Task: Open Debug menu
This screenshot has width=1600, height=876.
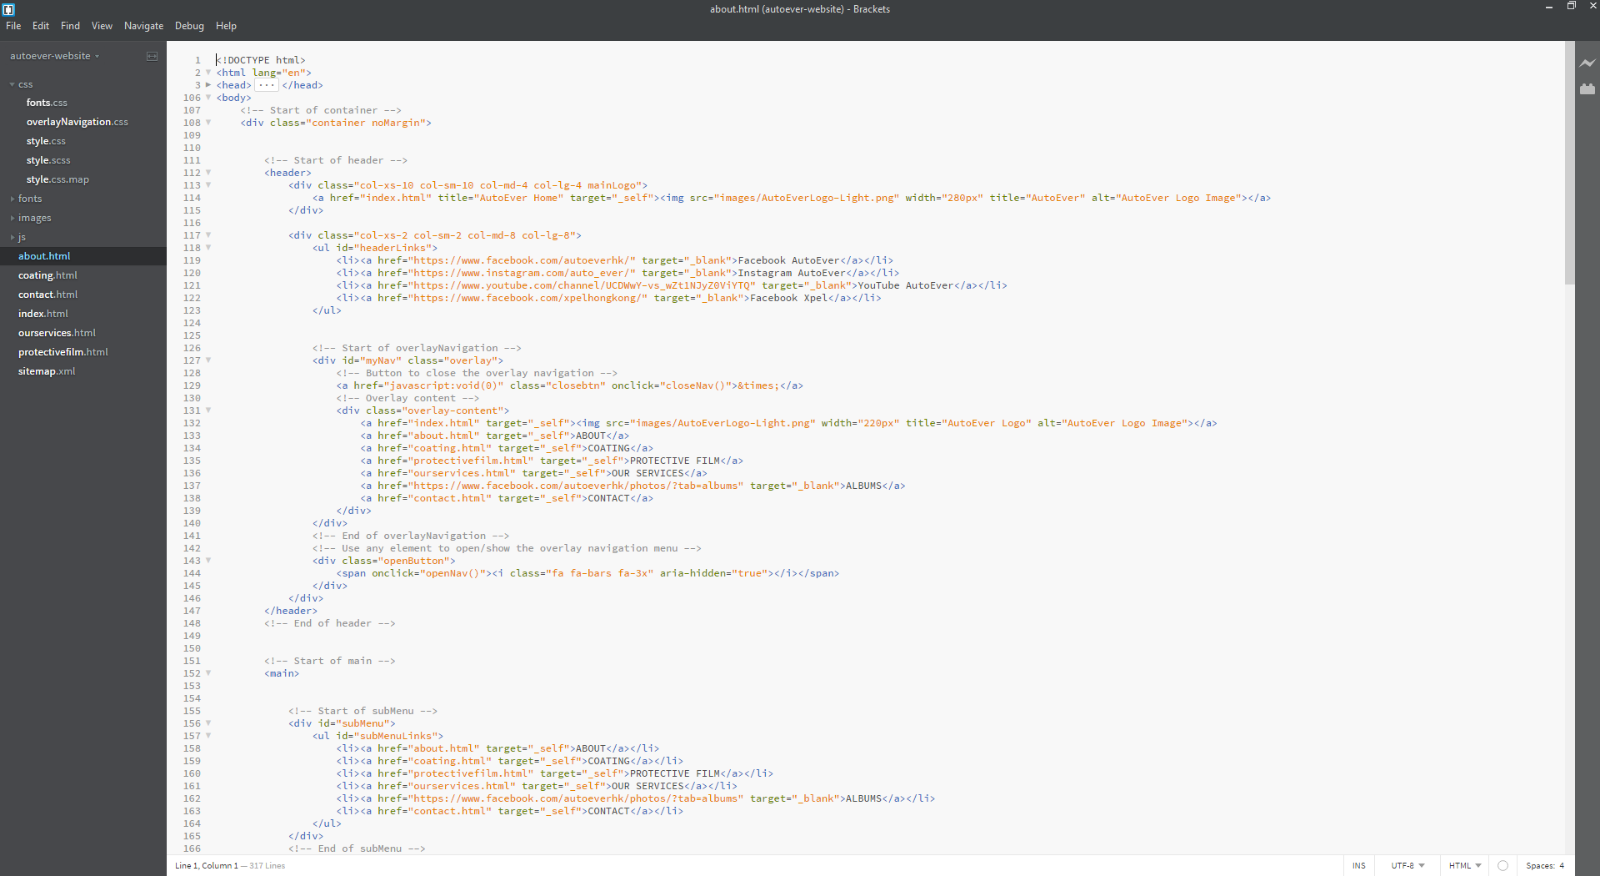Action: pos(189,26)
